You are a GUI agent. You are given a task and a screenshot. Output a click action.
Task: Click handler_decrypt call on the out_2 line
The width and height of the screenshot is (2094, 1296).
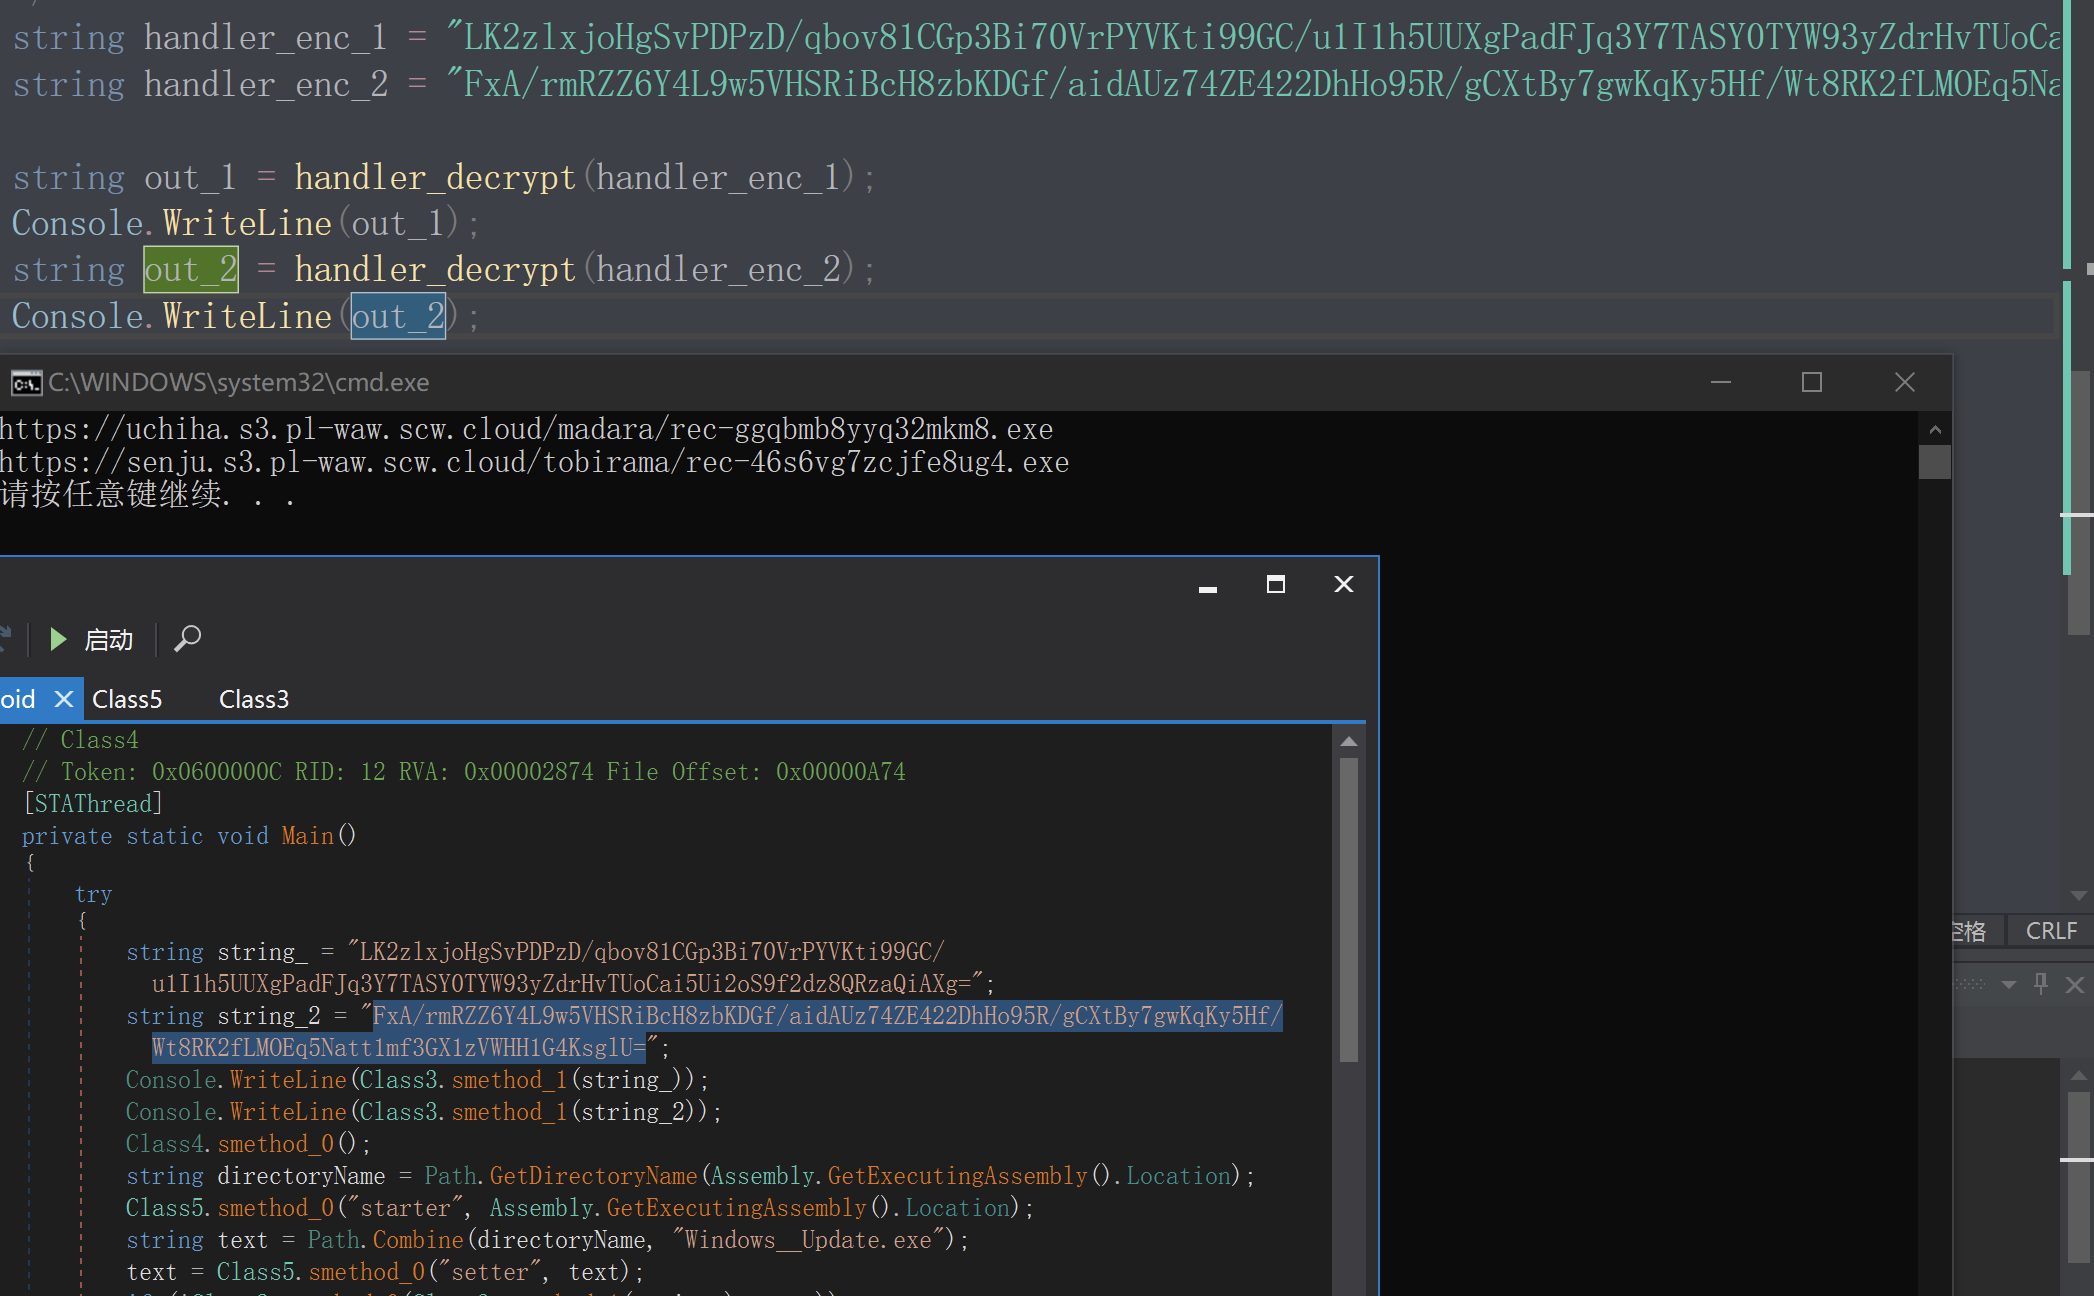[x=435, y=269]
